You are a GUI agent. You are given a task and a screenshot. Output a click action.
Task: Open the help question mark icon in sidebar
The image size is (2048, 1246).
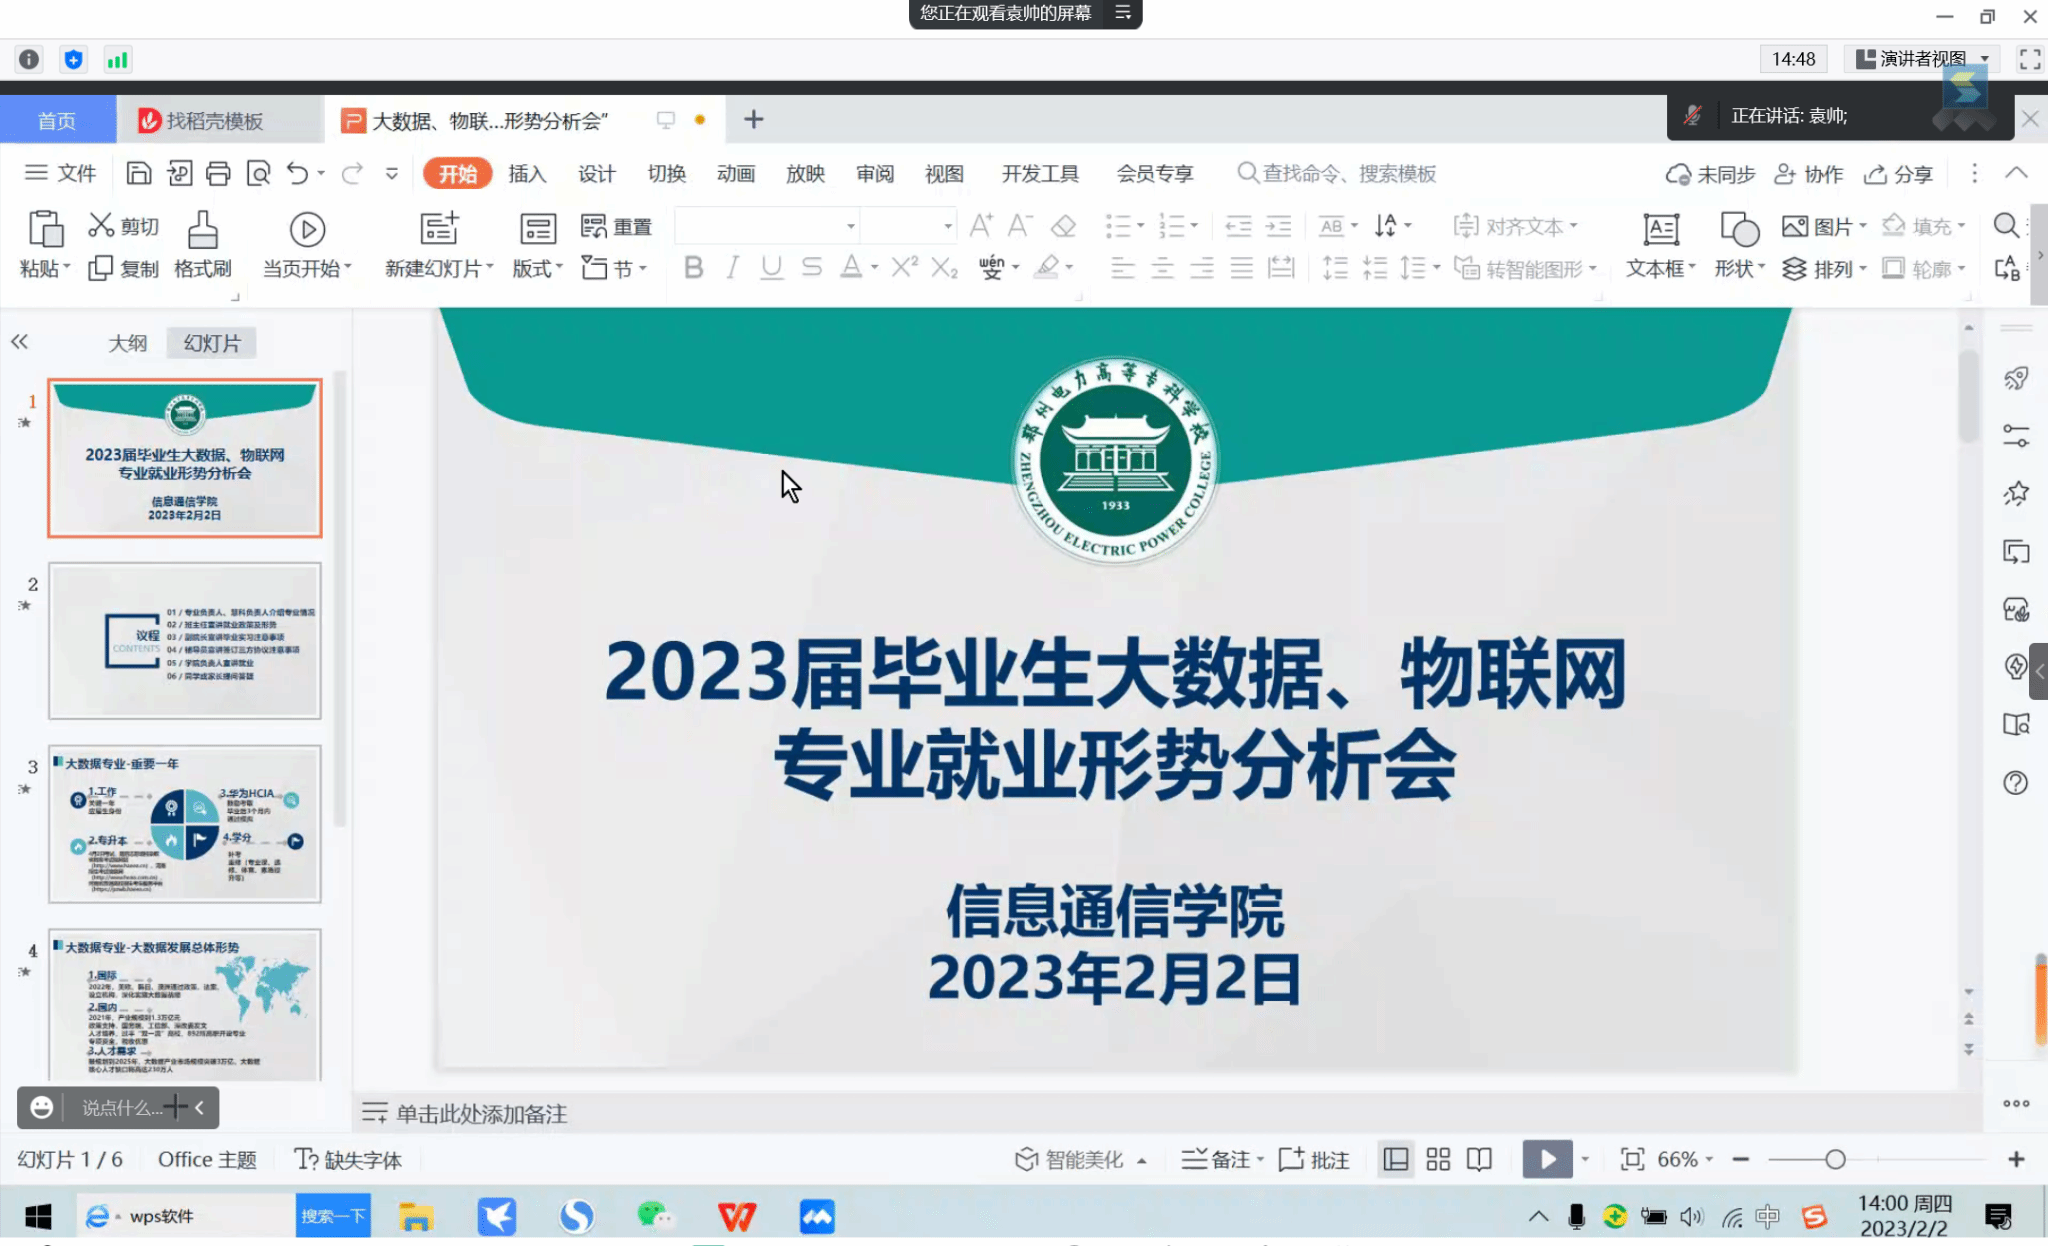point(2016,782)
